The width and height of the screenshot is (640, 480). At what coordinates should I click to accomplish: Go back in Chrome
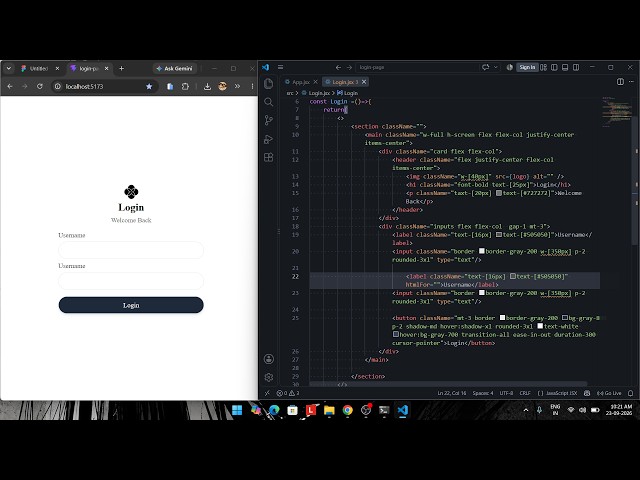click(x=10, y=87)
